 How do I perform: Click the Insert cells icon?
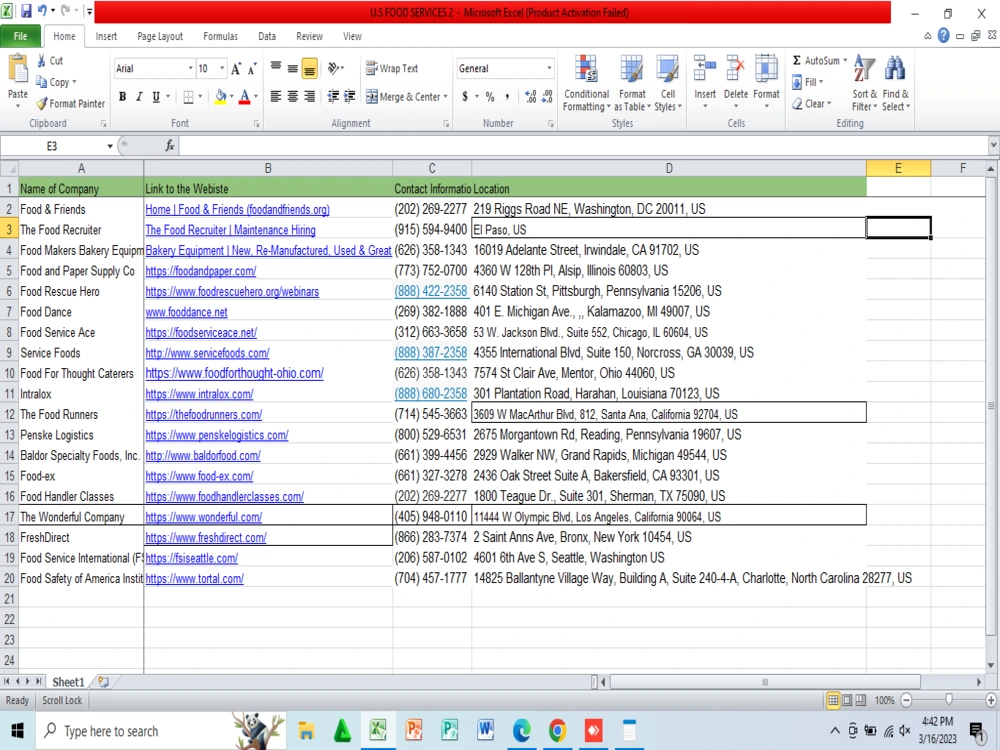pos(705,69)
